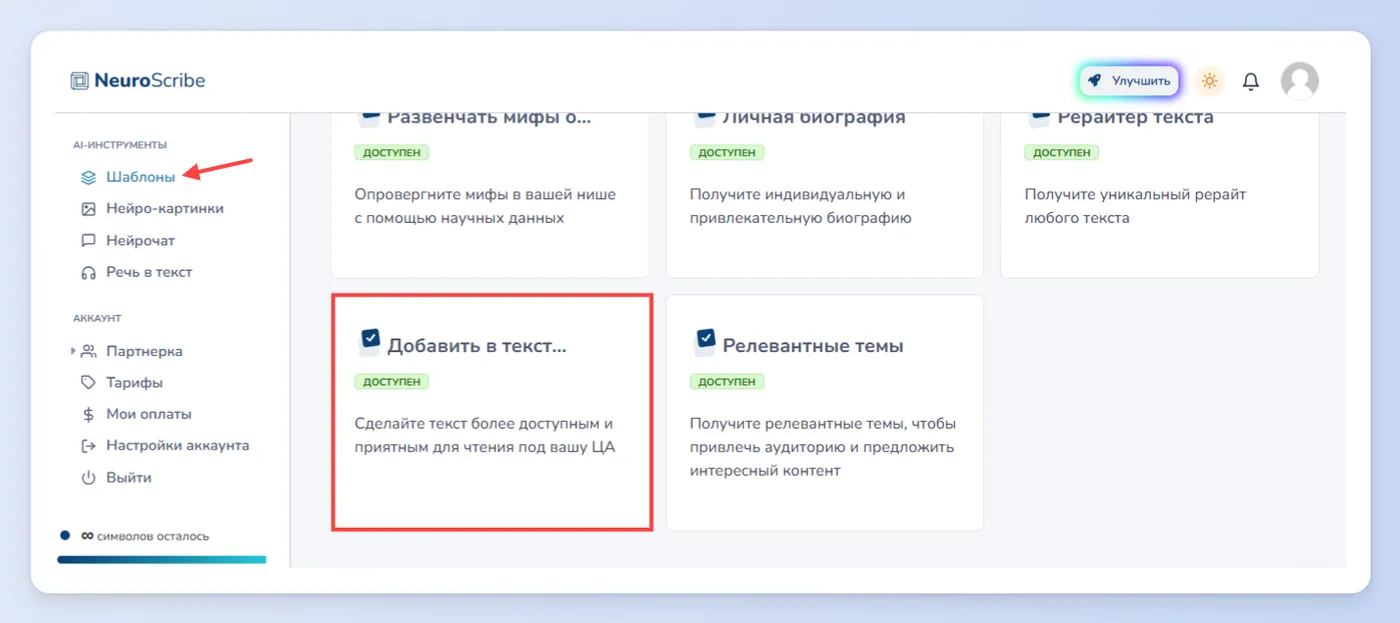Open the Рерайтер текста template title
Screen dimensions: 1400x623
point(1135,117)
